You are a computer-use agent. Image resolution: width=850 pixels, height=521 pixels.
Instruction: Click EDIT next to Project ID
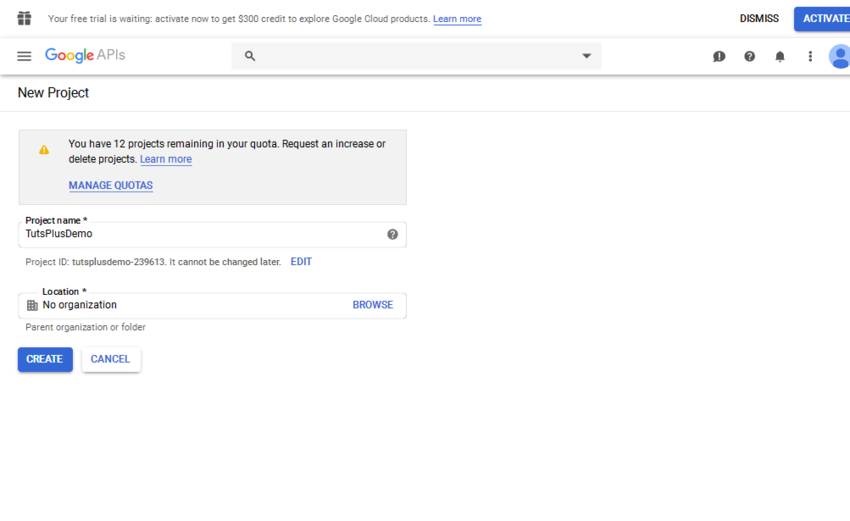[301, 262]
